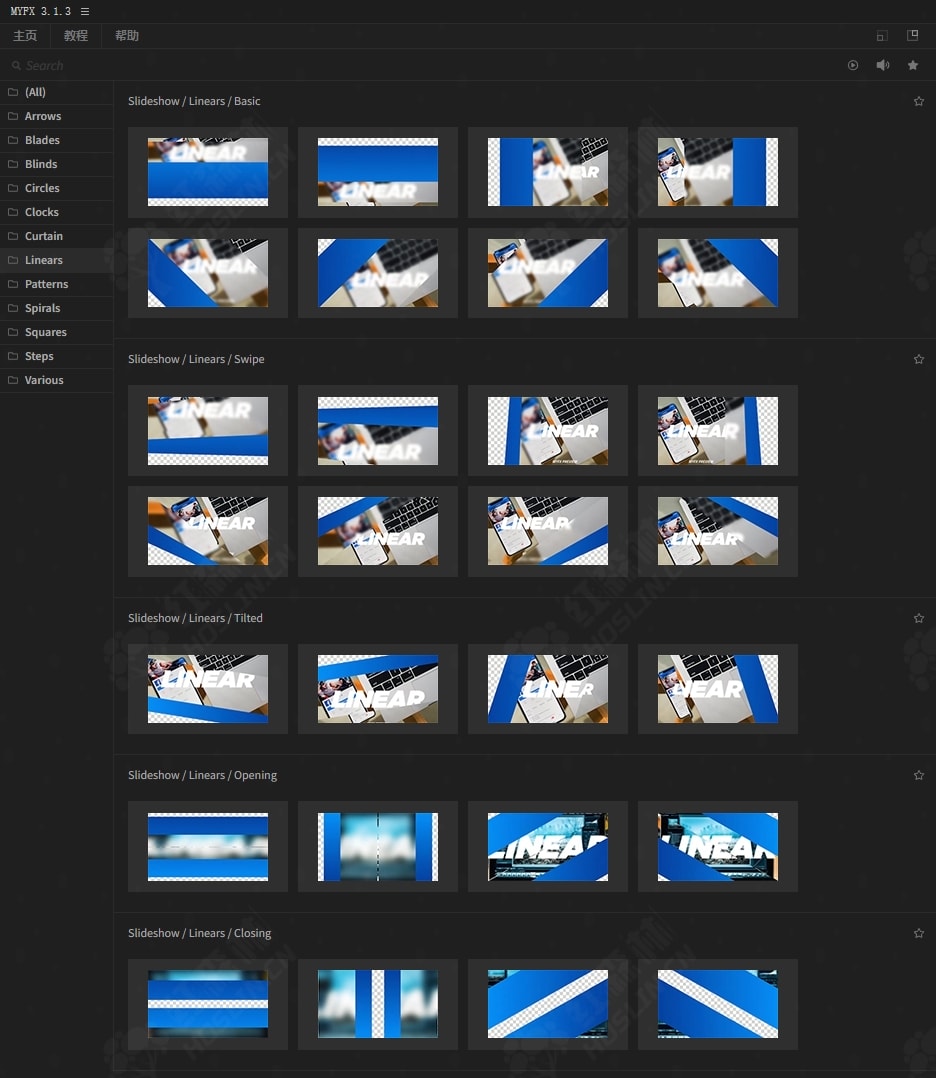Select Swipe preset with thin left vertical stripe
The width and height of the screenshot is (936, 1078).
pos(547,430)
